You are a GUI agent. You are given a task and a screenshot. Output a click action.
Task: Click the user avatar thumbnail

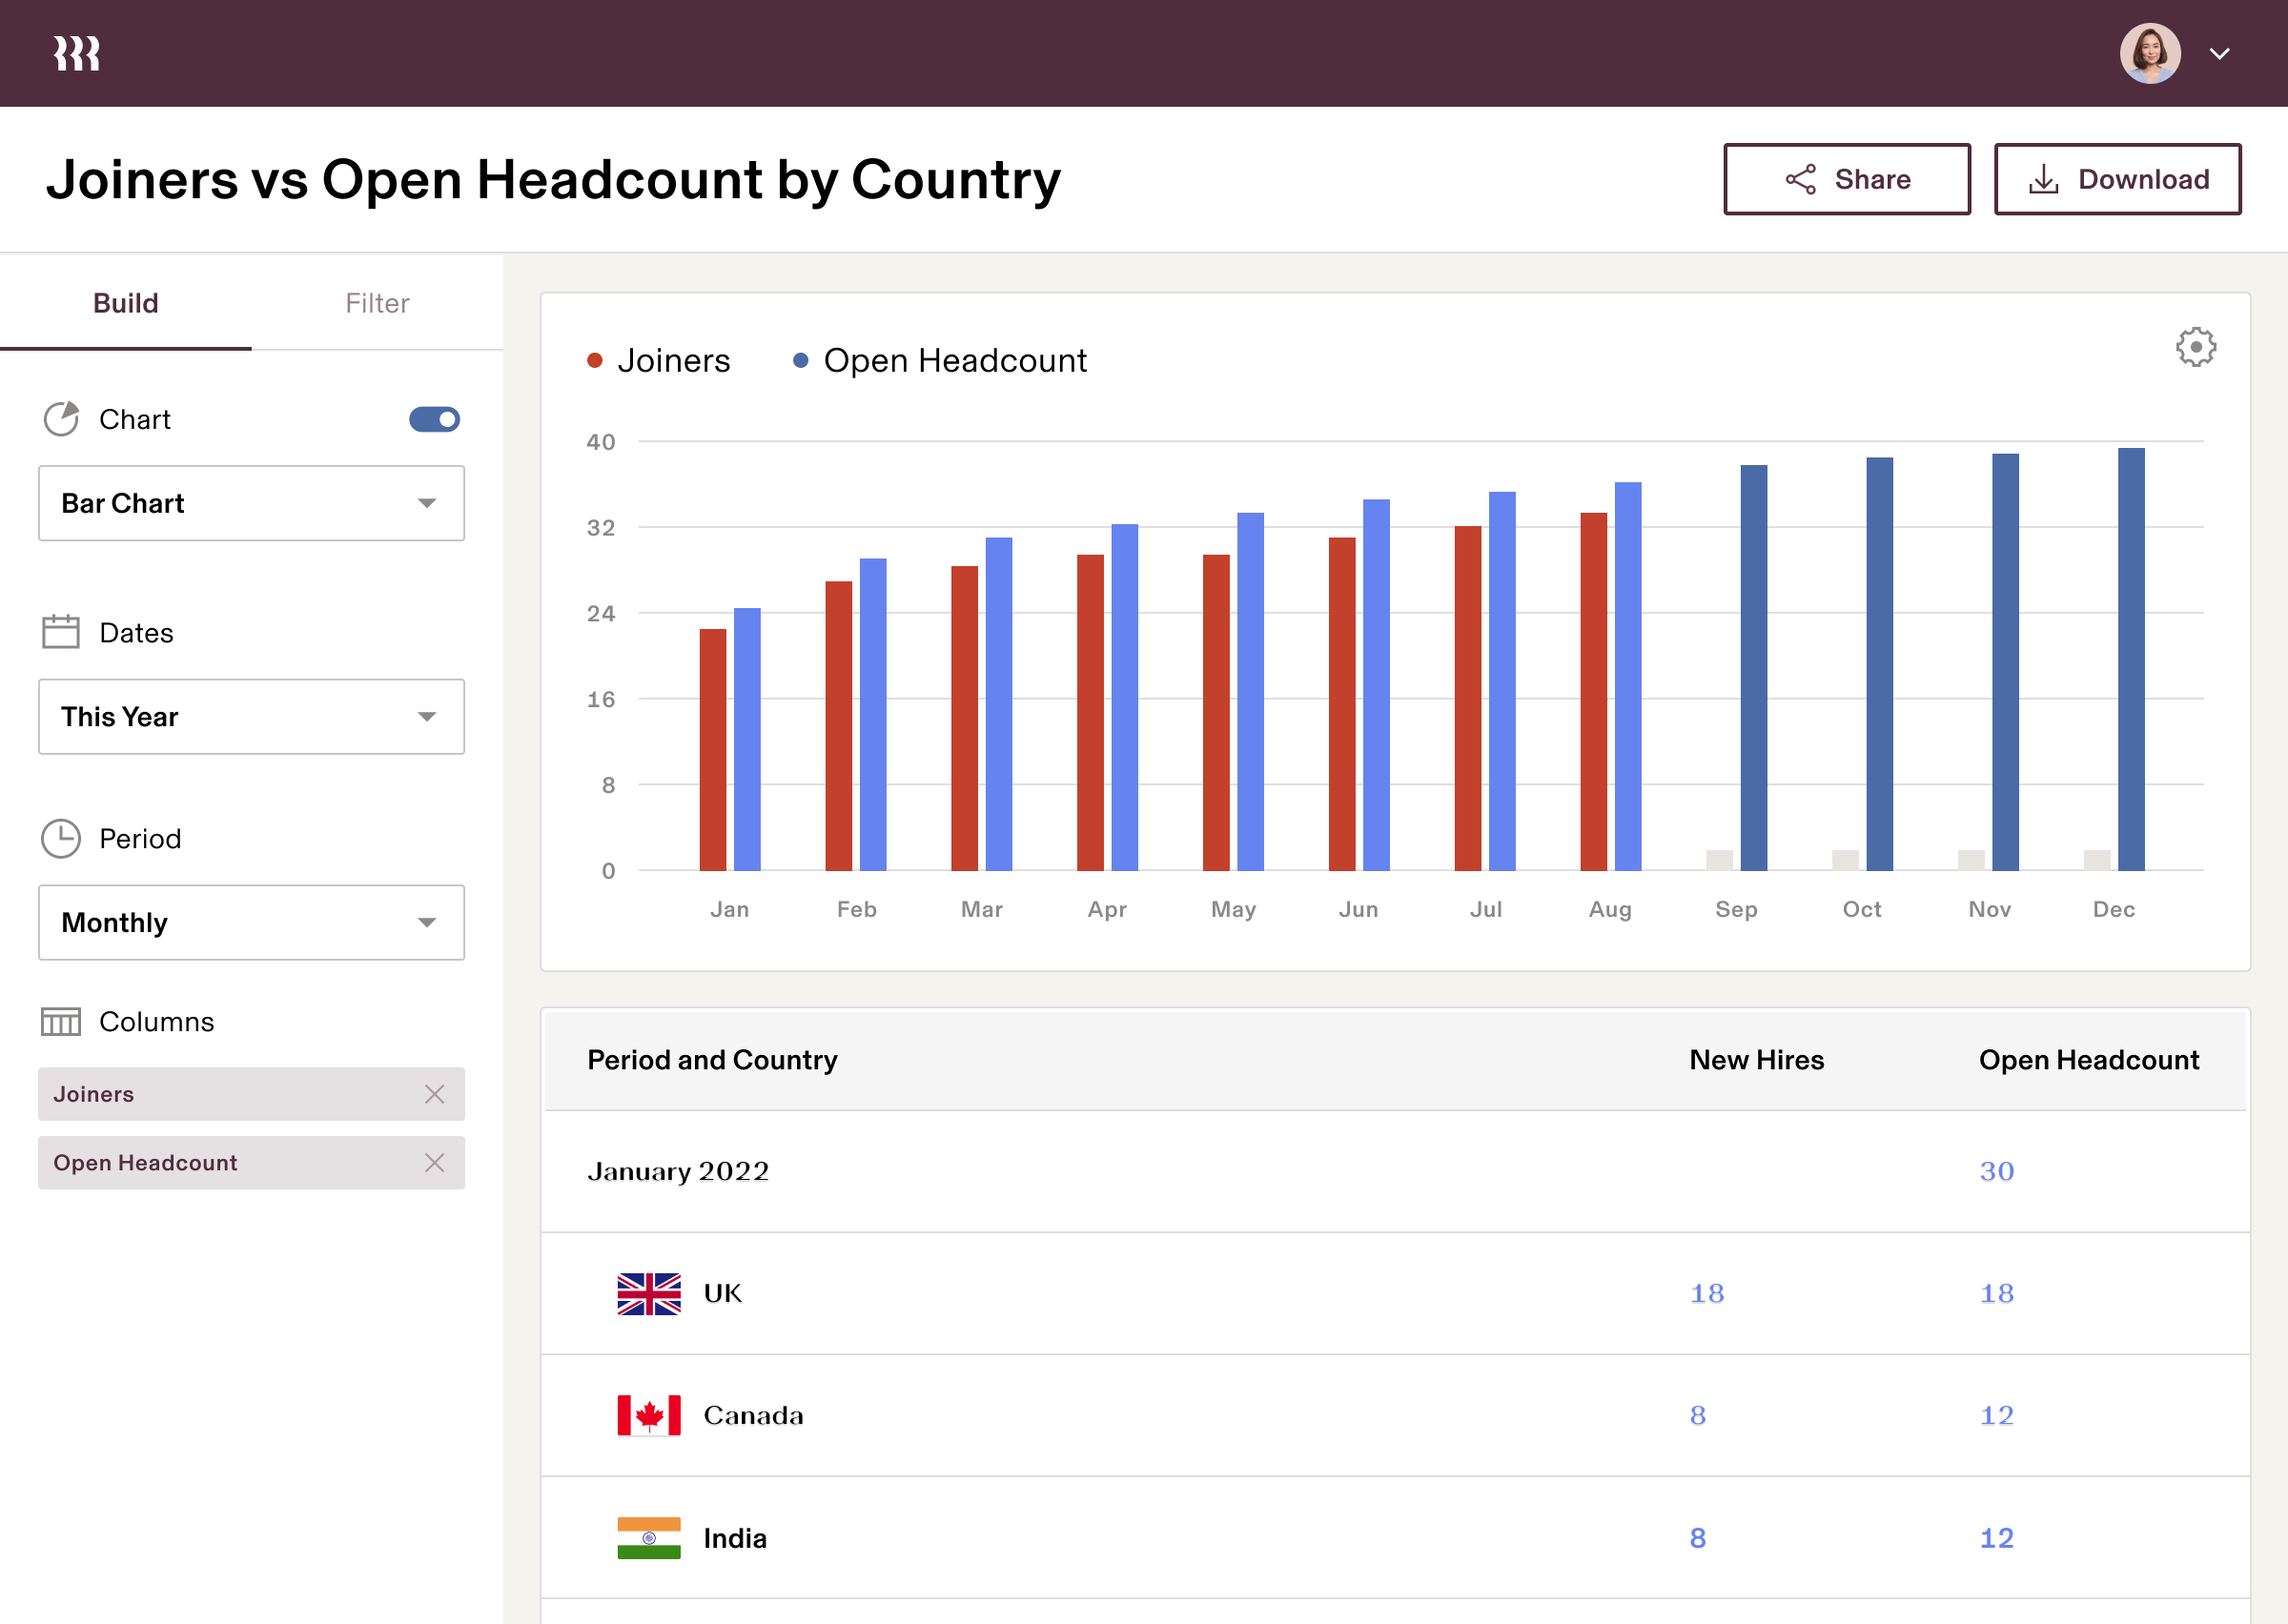tap(2149, 52)
